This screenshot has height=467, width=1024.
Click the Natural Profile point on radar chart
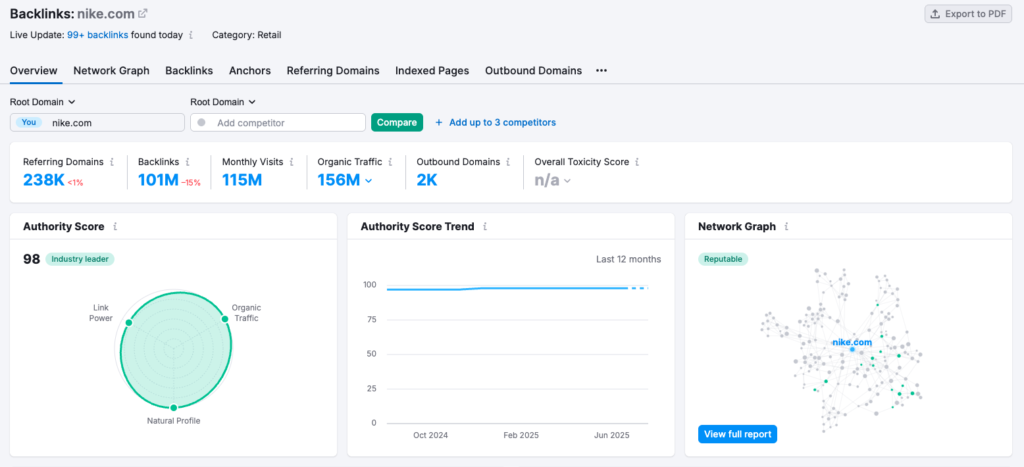(x=174, y=408)
